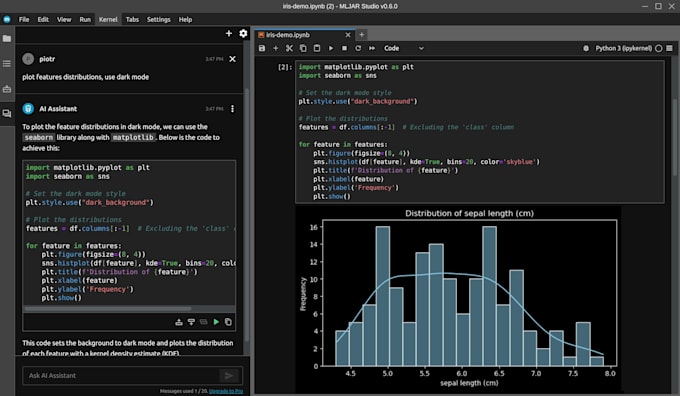Open the File menu
680x396 pixels.
point(24,20)
